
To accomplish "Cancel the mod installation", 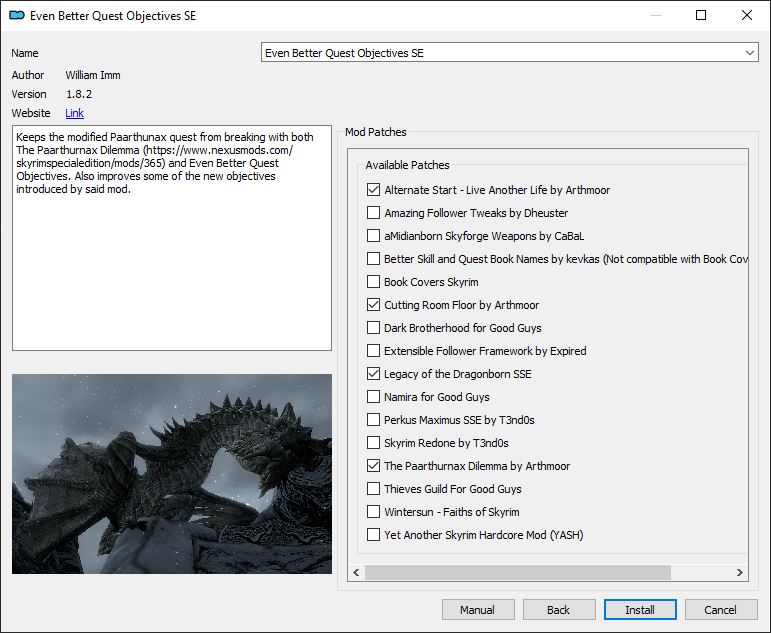I will tap(721, 610).
